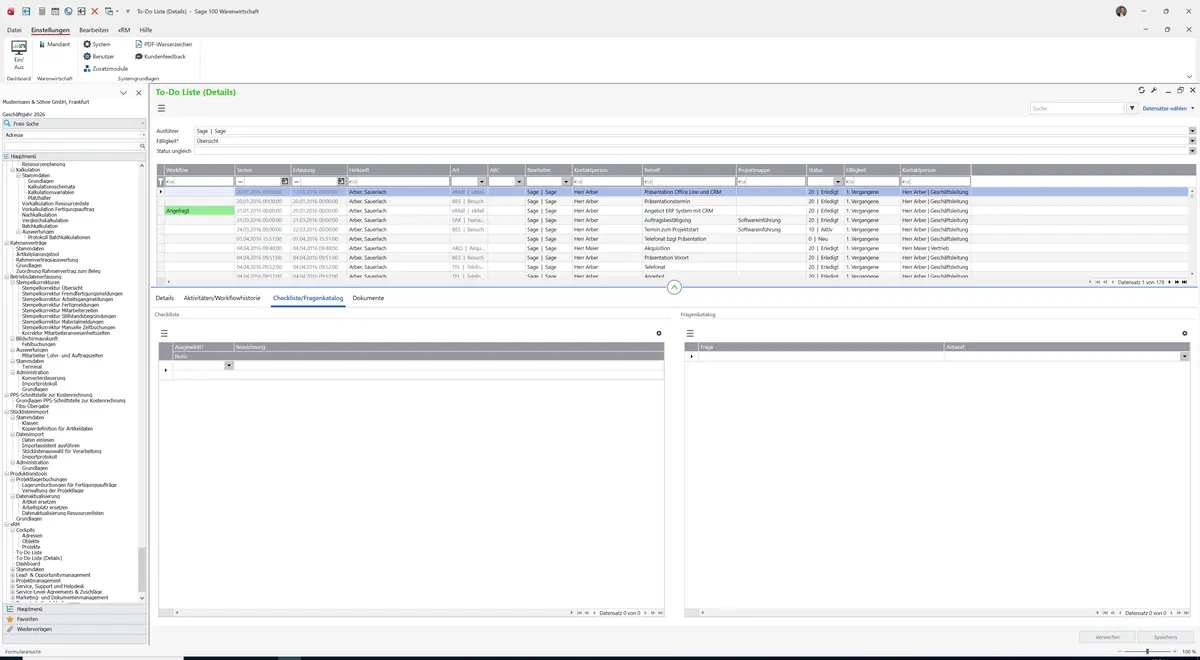Open Status ungleich dropdown arrow
This screenshot has width=1200, height=660.
point(1192,151)
